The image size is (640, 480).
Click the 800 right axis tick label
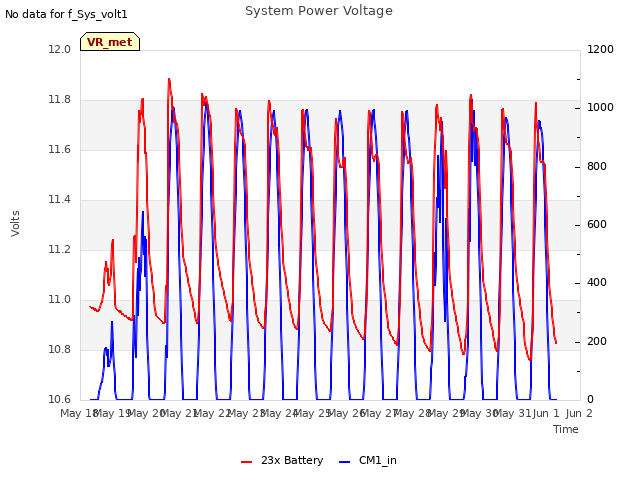coord(597,167)
